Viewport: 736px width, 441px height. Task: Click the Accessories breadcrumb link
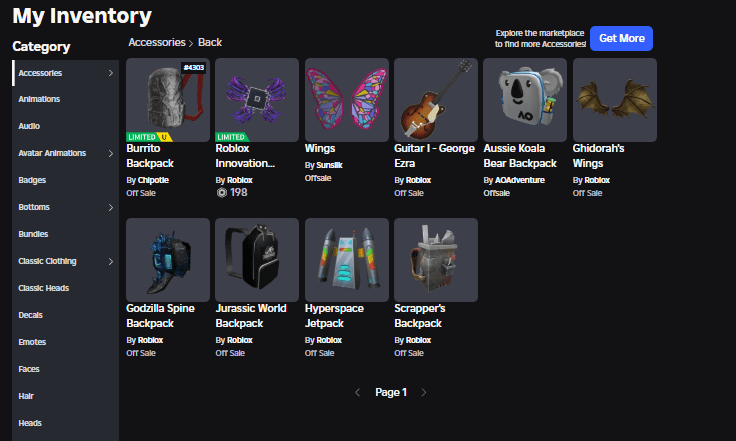point(157,42)
